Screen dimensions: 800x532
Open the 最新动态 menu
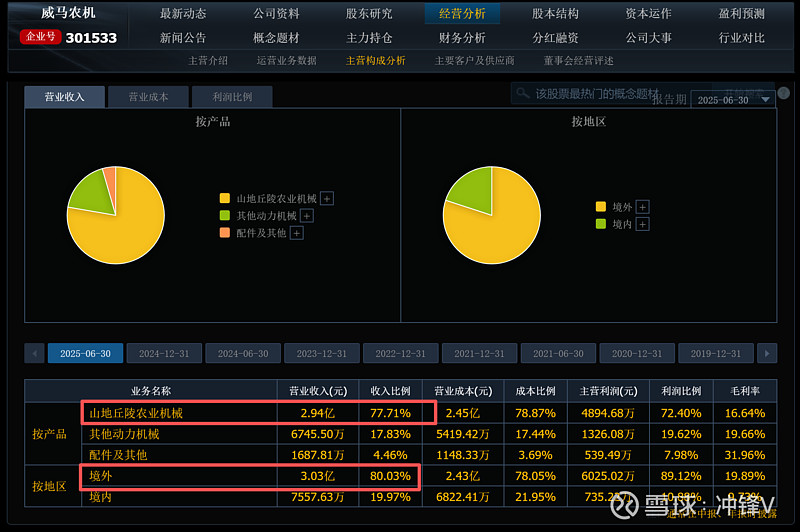[x=183, y=14]
